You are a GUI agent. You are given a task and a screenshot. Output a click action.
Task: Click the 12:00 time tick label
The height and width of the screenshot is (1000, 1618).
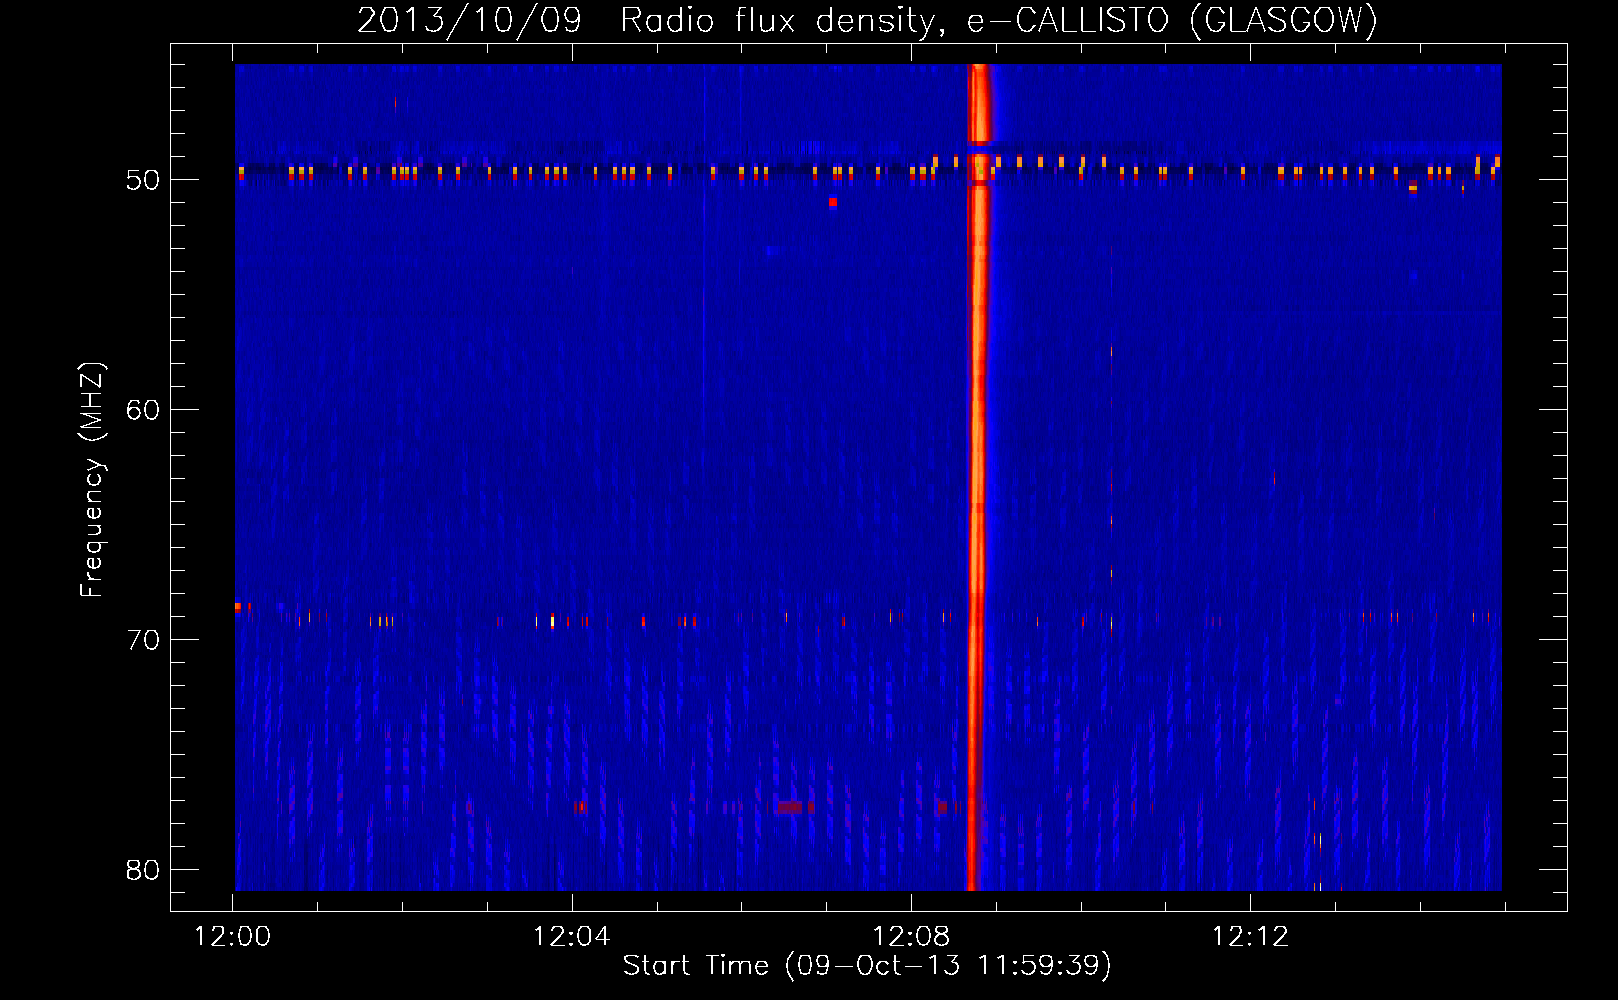(x=232, y=937)
